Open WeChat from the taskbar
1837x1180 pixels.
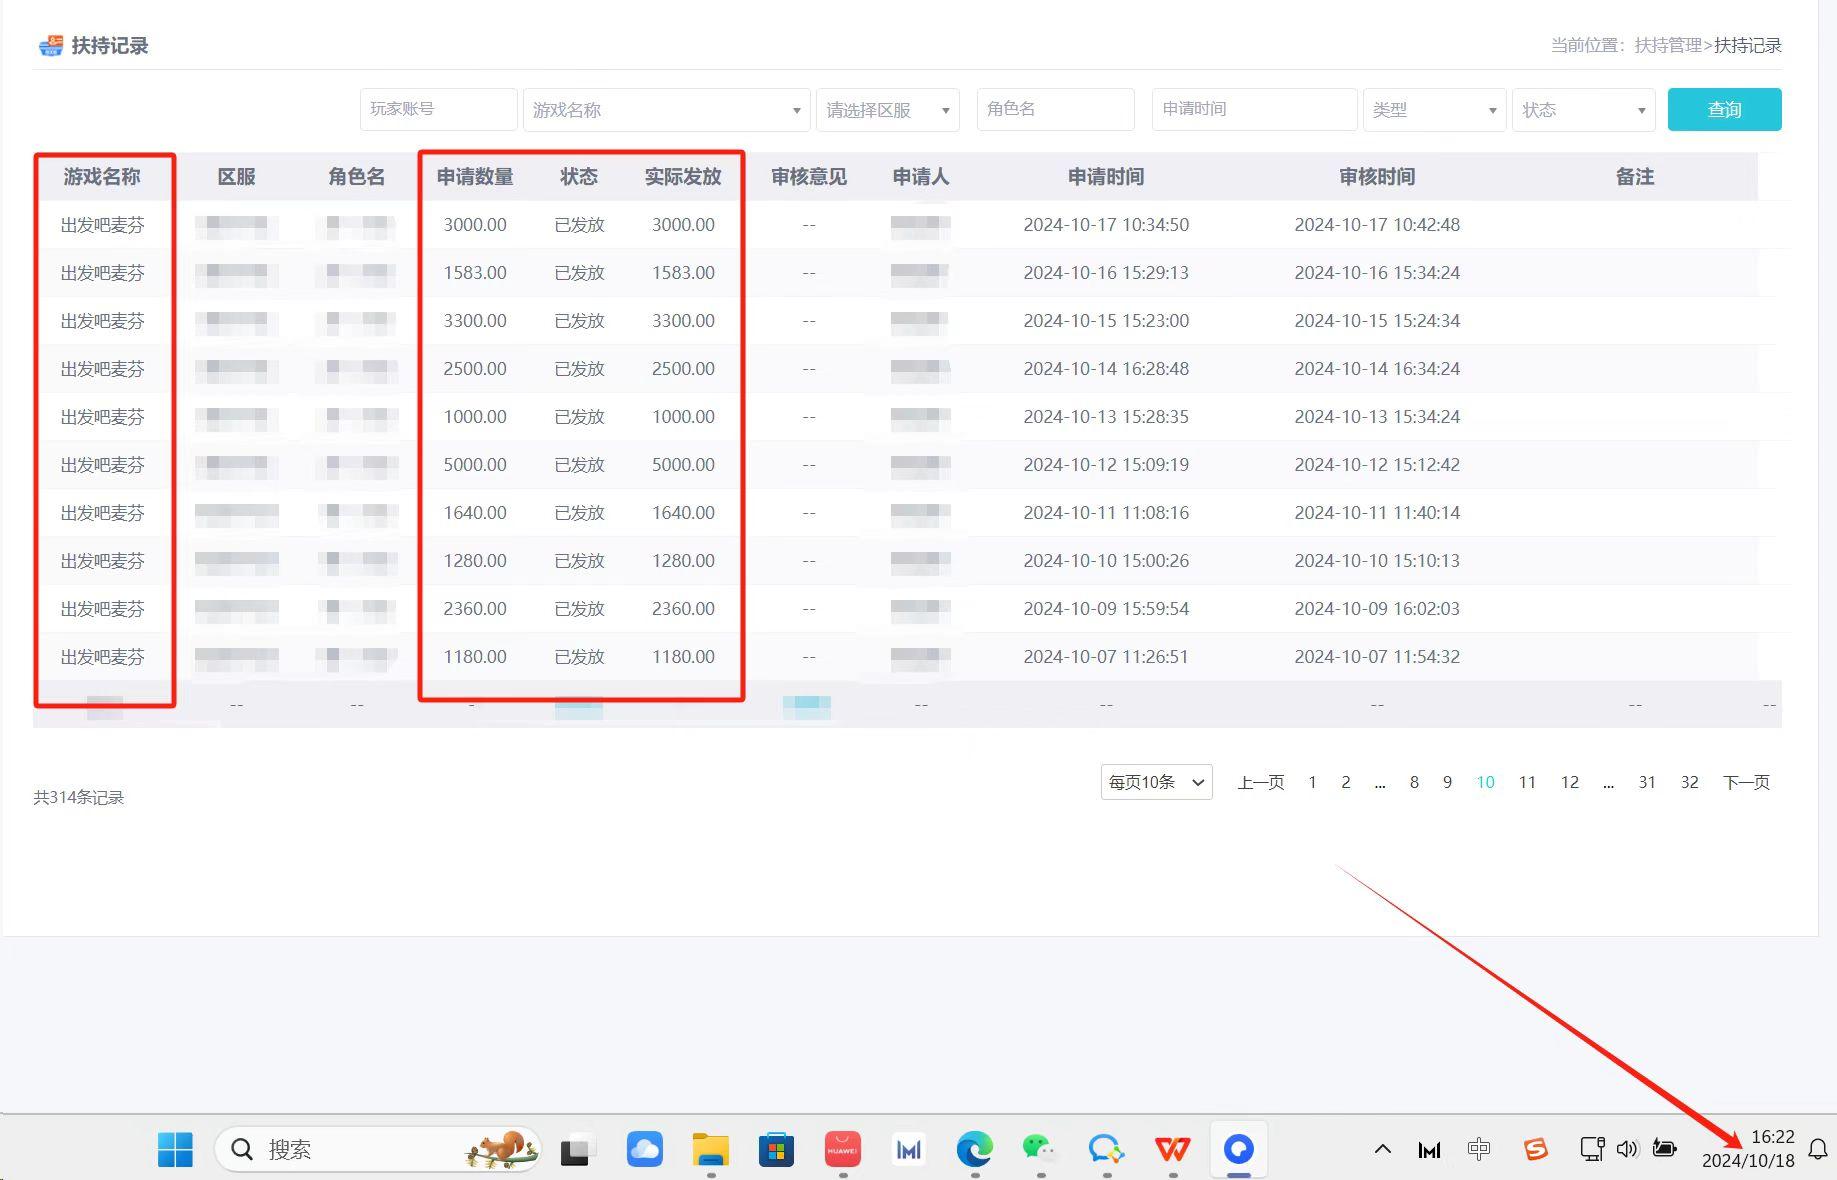point(1040,1149)
